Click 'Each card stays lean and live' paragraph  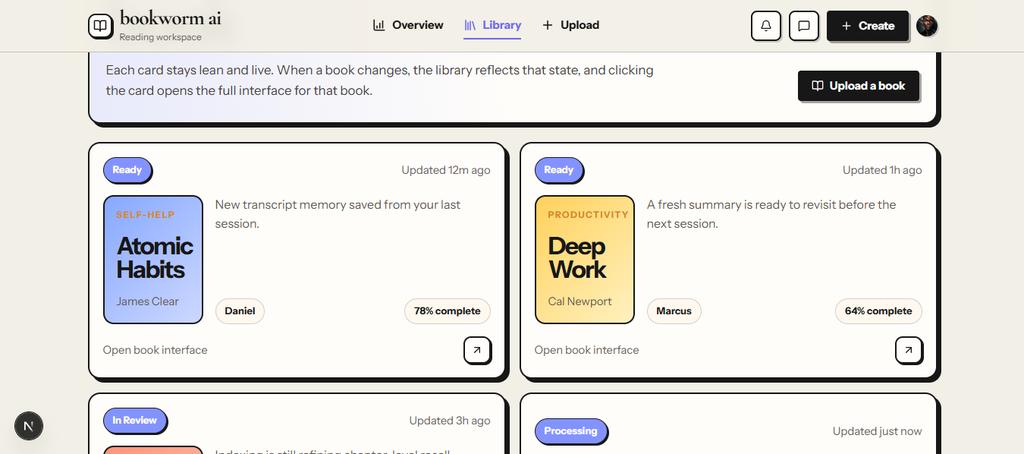tap(379, 80)
